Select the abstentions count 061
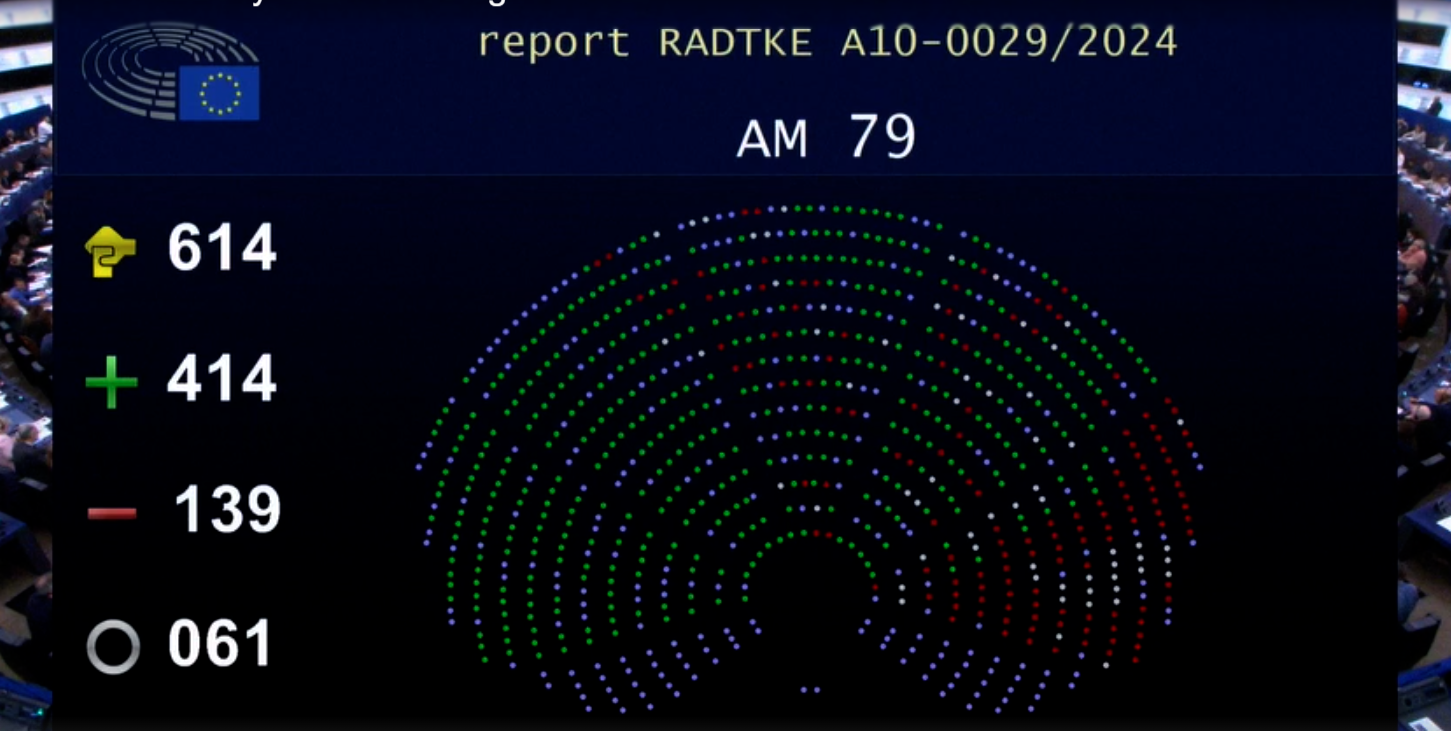The width and height of the screenshot is (1451, 731). [x=220, y=643]
